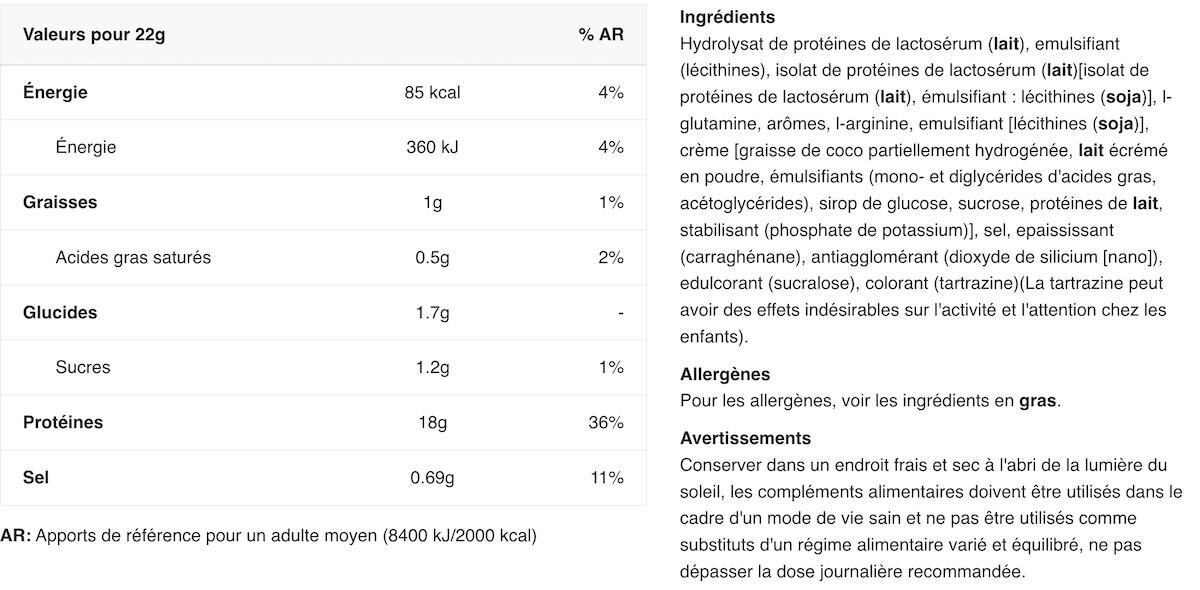Viewport: 1200px width, 590px height.
Task: Click the "36%" protein reference percentage
Action: [606, 422]
